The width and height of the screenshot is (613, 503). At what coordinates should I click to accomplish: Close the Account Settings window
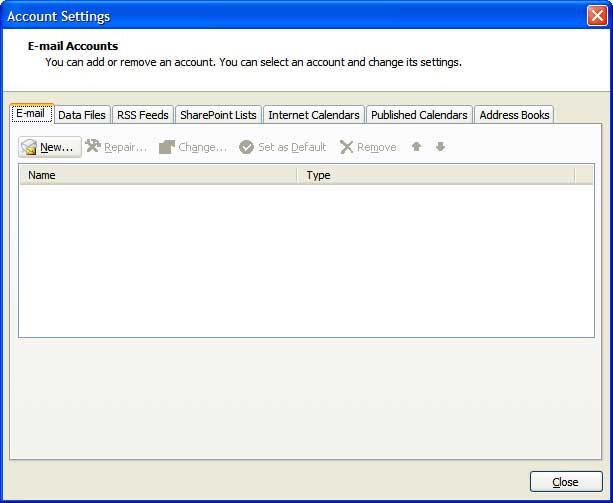click(597, 16)
